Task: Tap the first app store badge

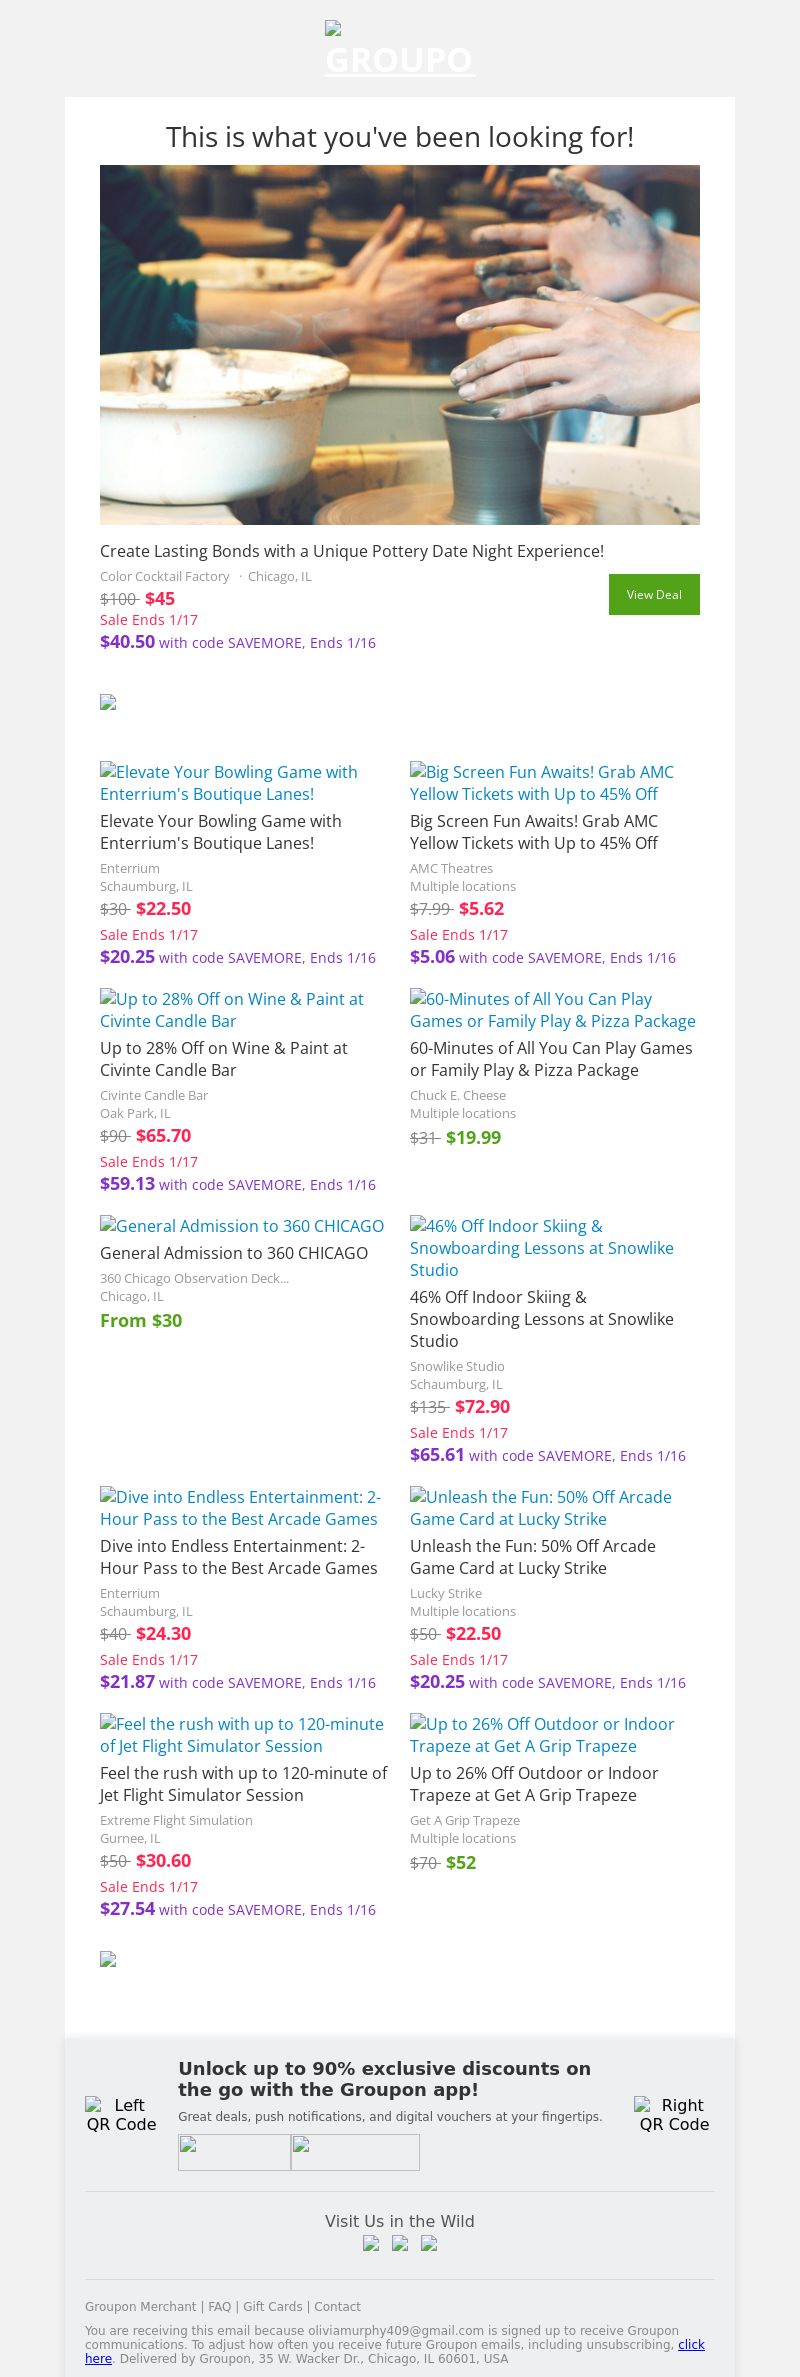Action: click(234, 2152)
